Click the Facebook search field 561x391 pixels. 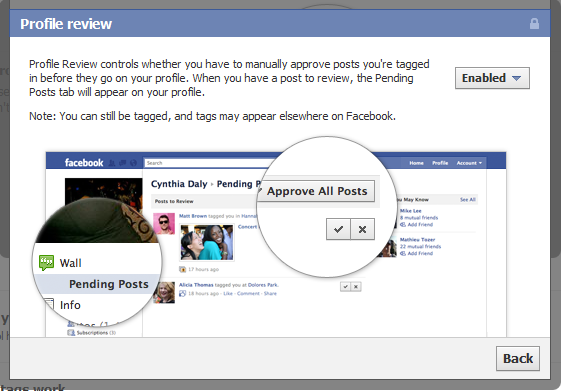pos(209,163)
